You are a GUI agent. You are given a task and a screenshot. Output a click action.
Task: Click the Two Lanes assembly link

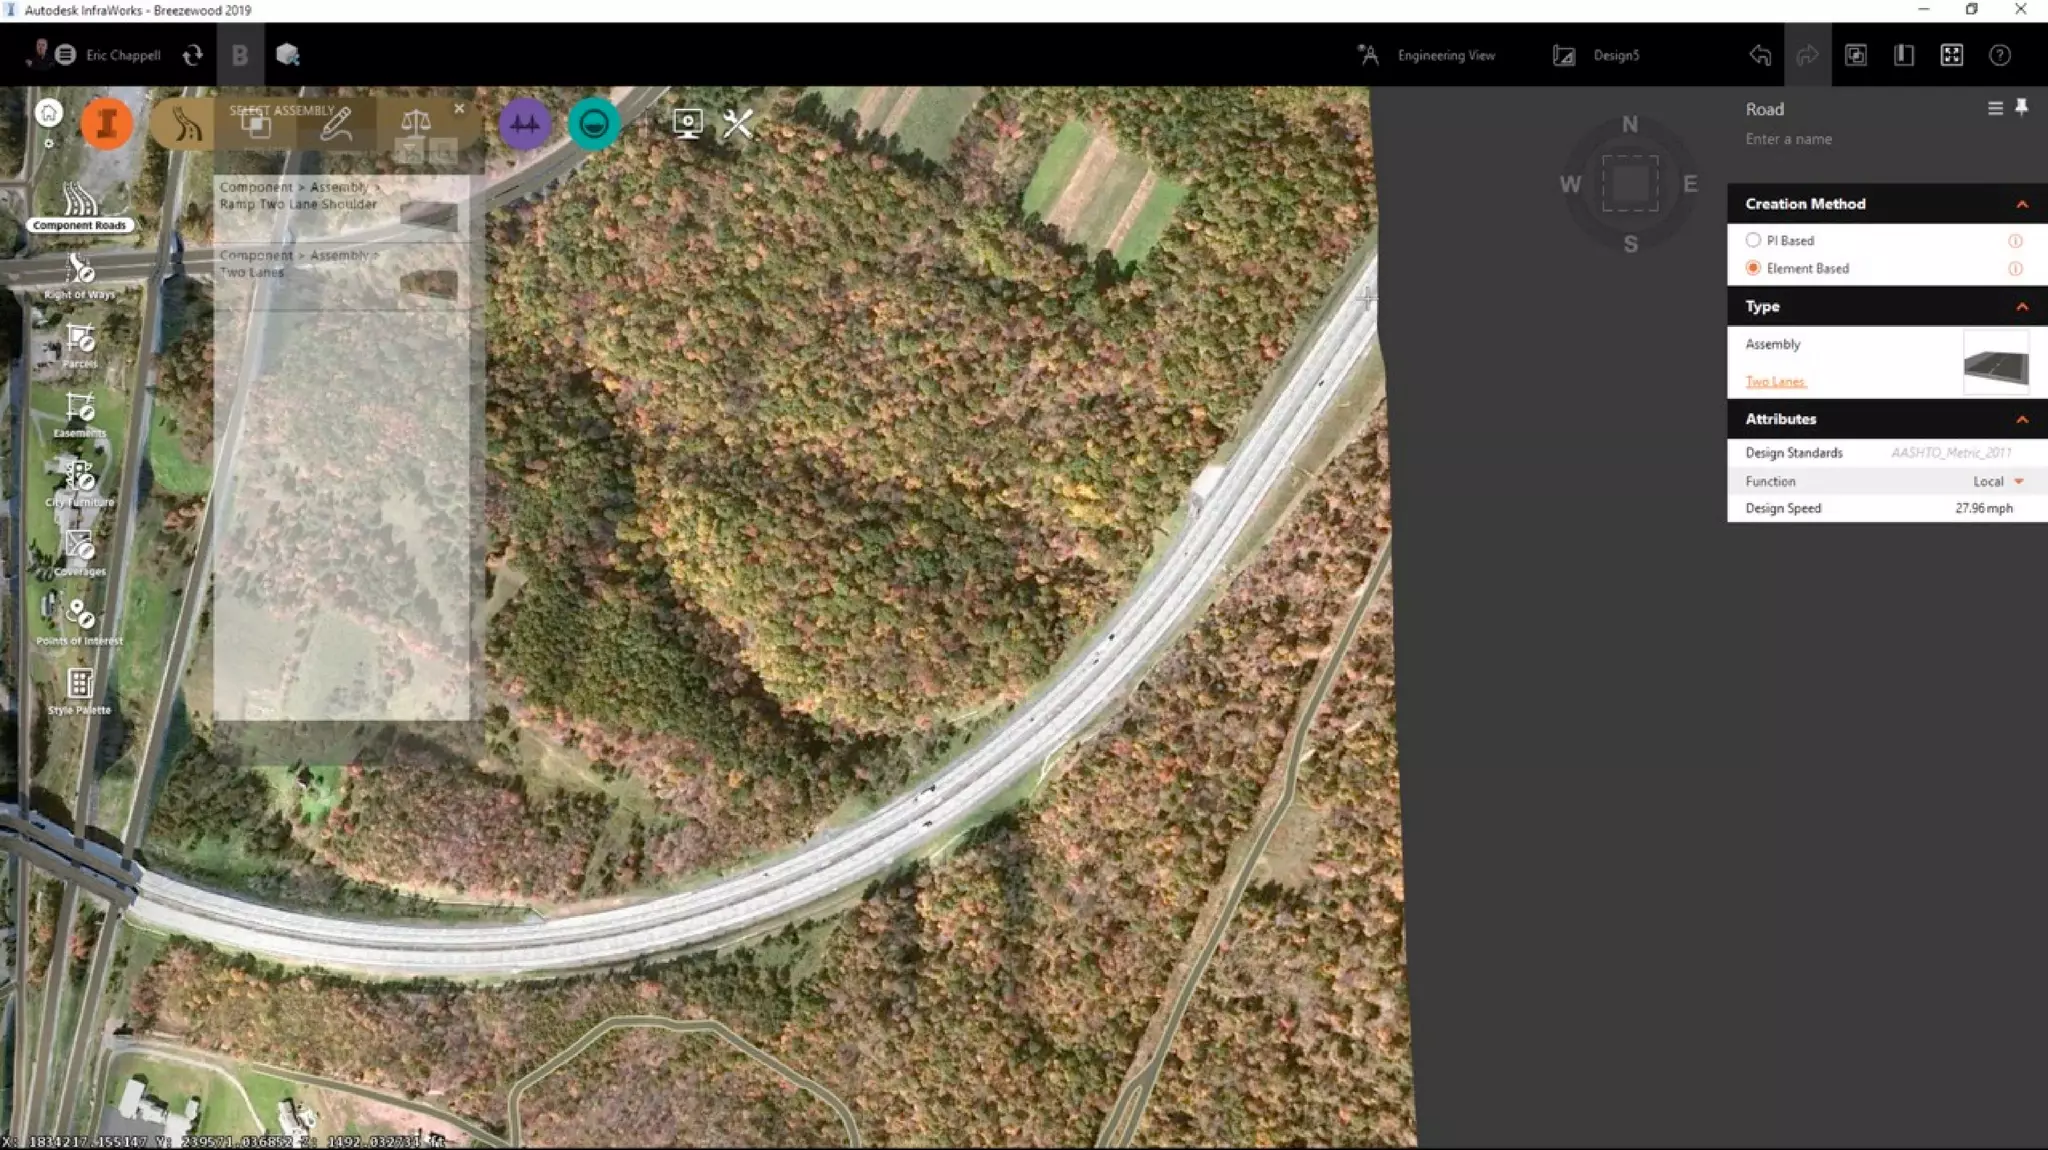1775,381
